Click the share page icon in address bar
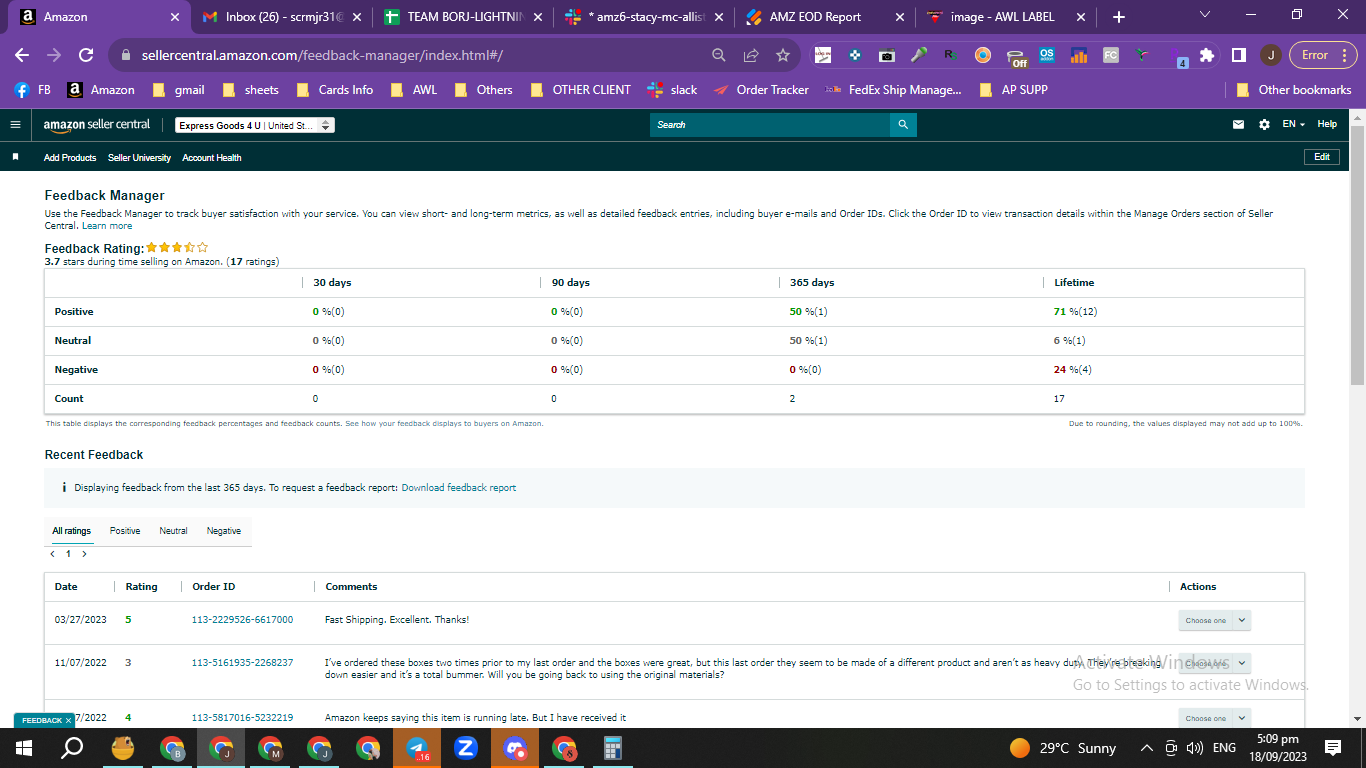1366x768 pixels. [751, 55]
